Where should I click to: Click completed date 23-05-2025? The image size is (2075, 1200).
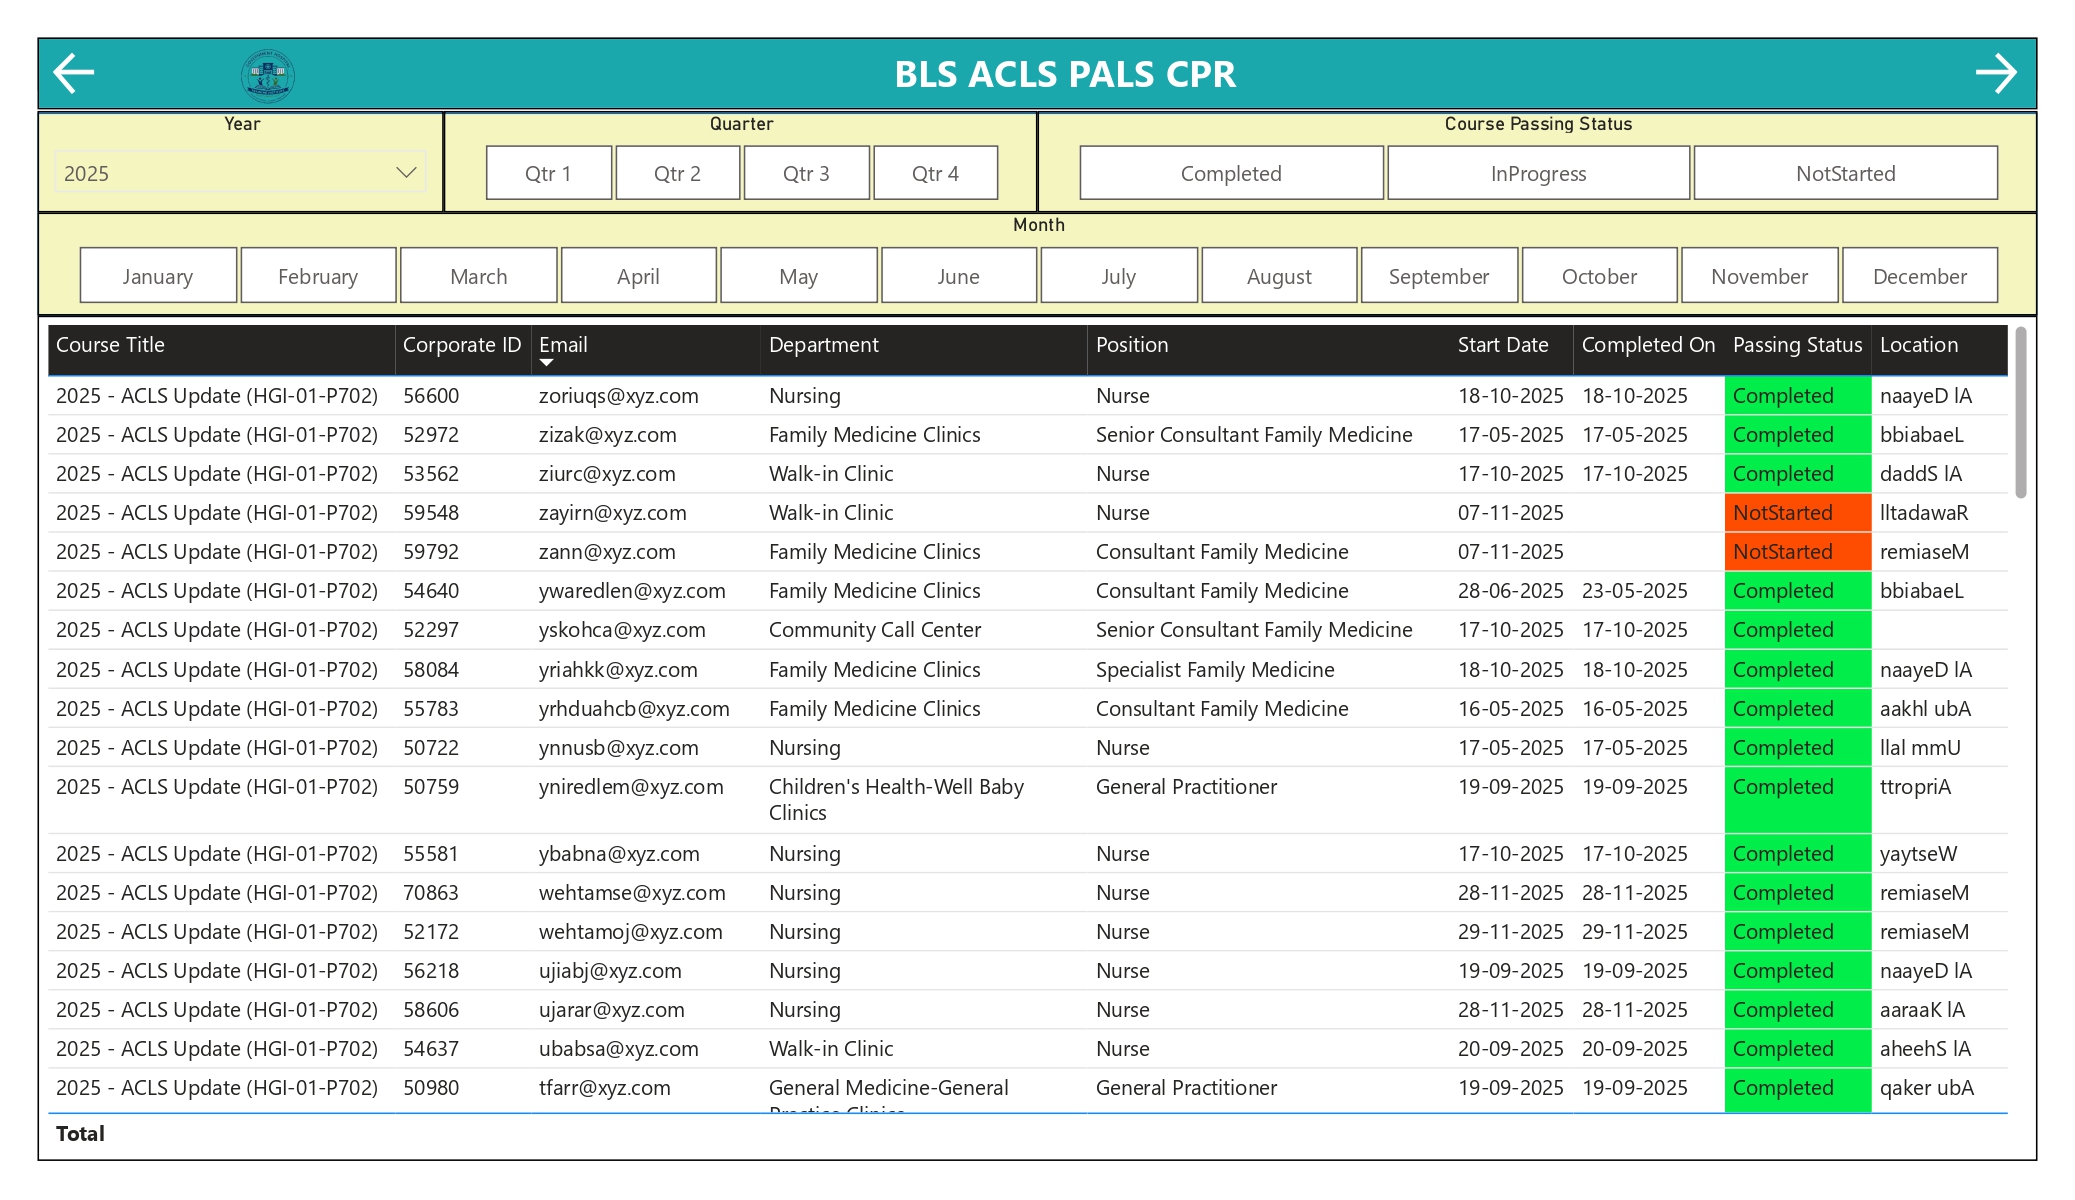(x=1634, y=591)
